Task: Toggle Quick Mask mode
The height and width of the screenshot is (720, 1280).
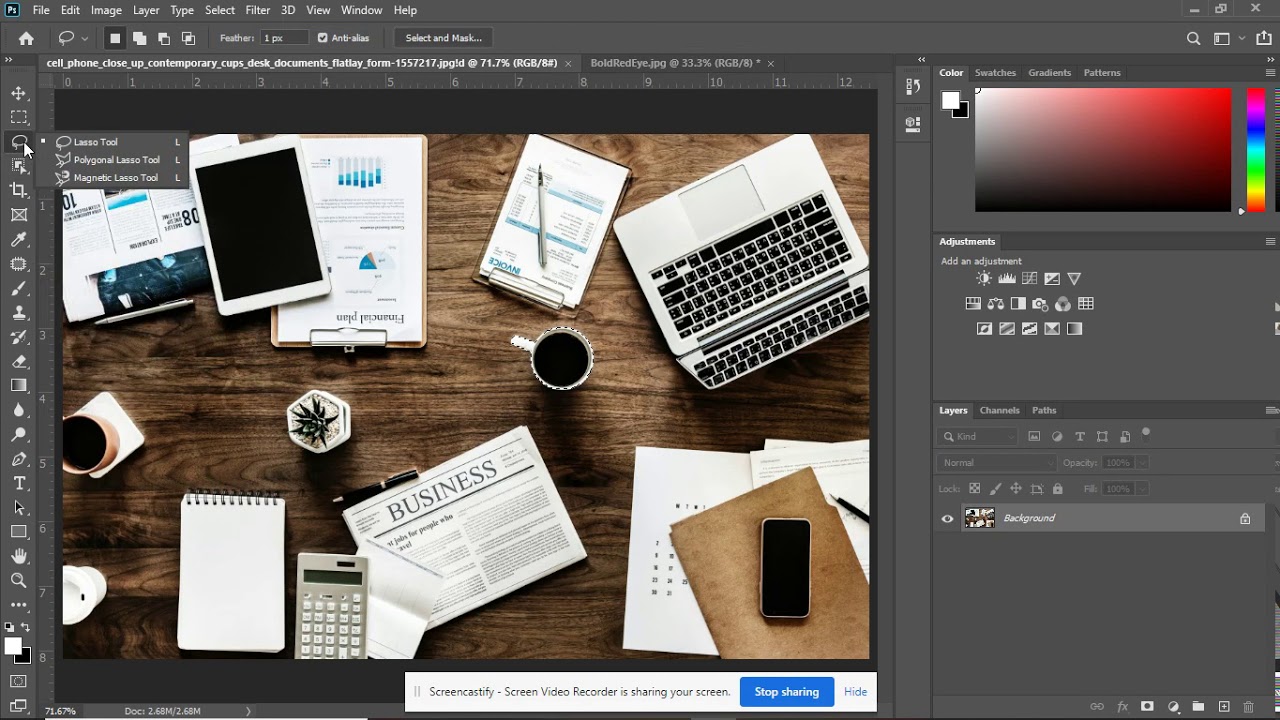Action: click(18, 682)
